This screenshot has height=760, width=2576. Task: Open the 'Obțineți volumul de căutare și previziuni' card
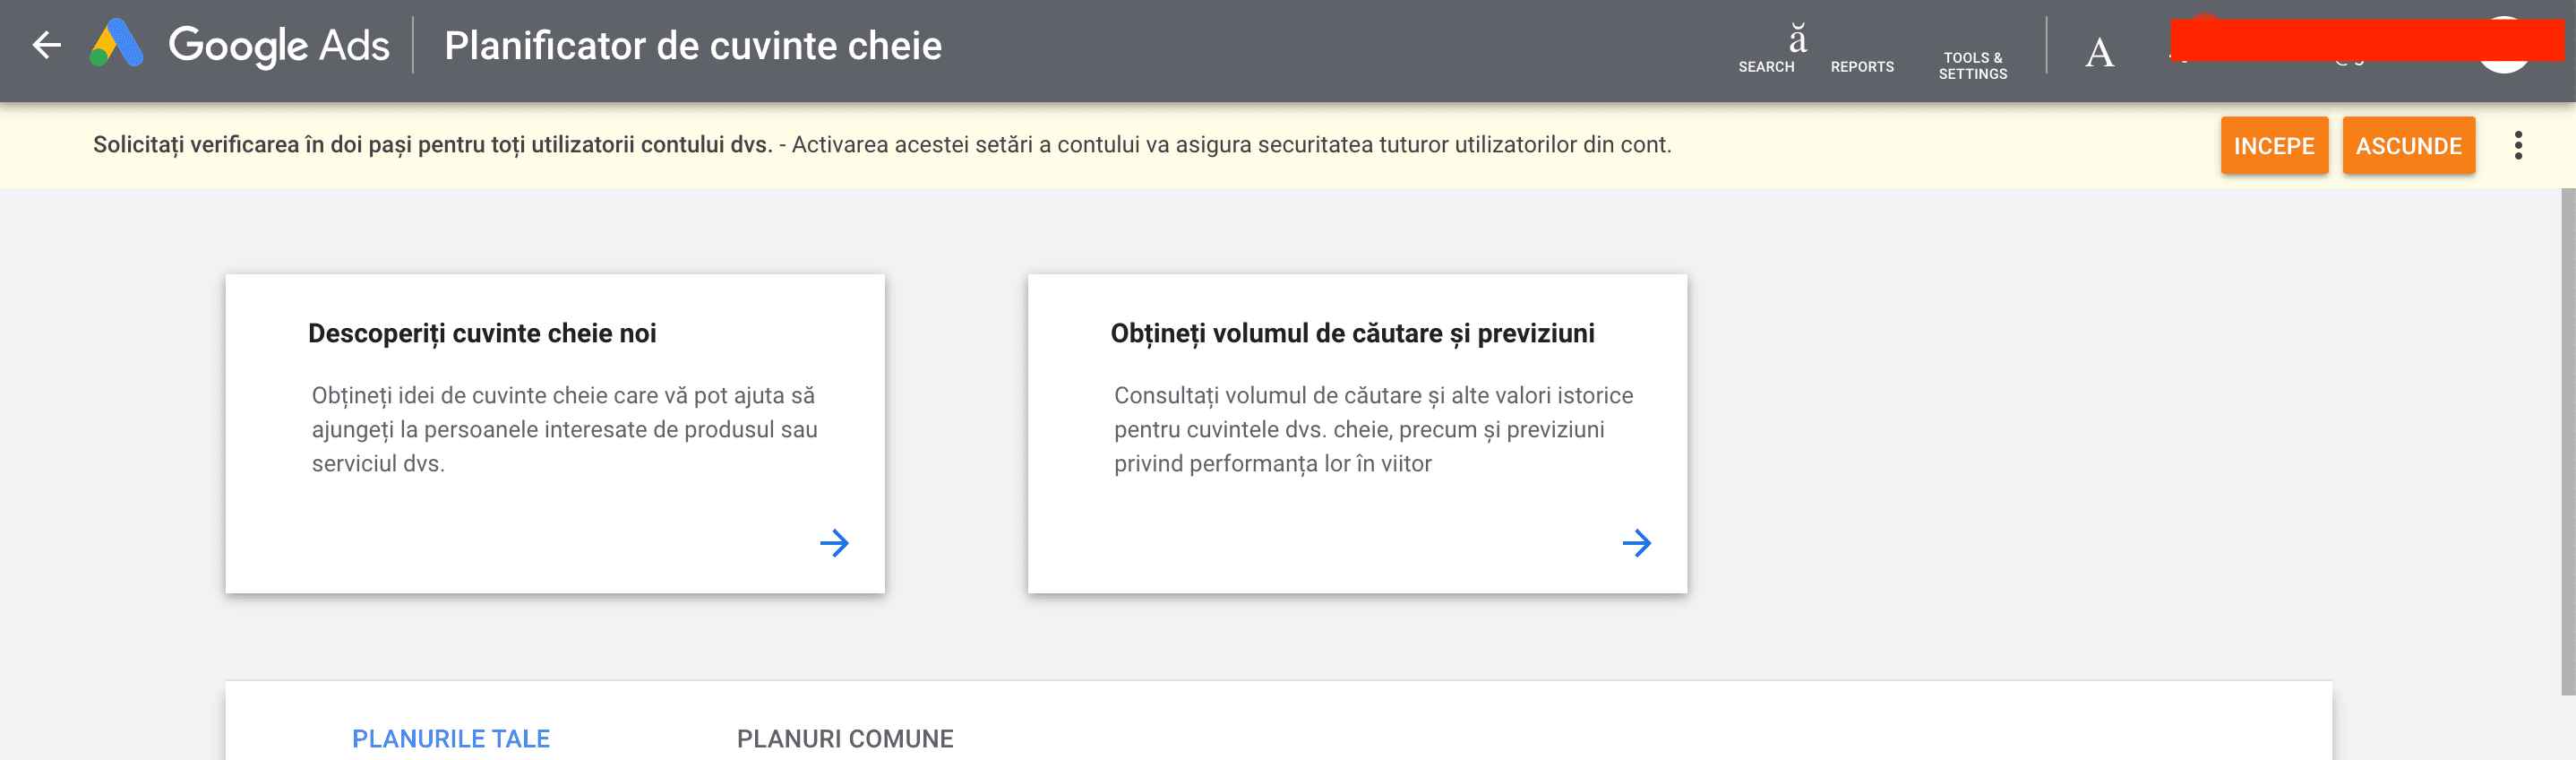point(1357,430)
